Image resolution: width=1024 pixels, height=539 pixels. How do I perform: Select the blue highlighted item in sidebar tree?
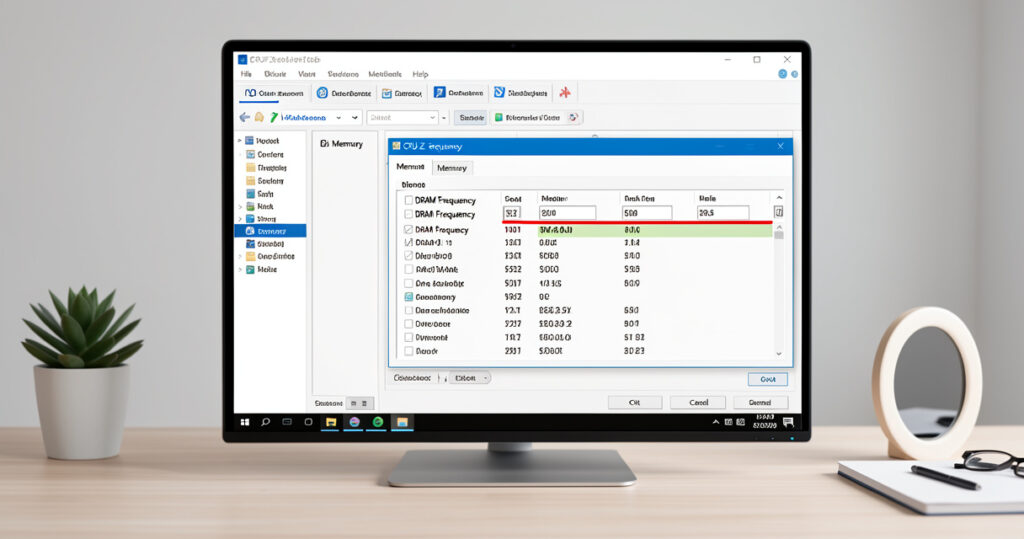click(x=270, y=231)
